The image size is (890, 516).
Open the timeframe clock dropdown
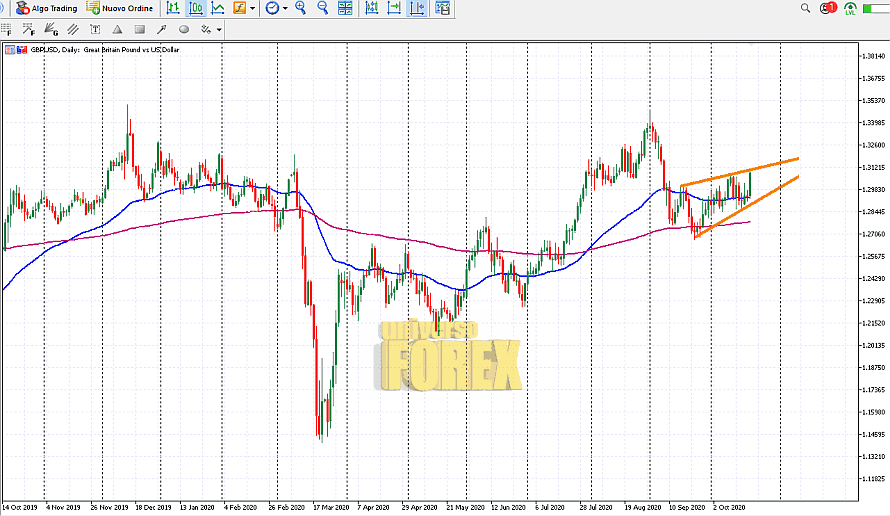click(285, 8)
